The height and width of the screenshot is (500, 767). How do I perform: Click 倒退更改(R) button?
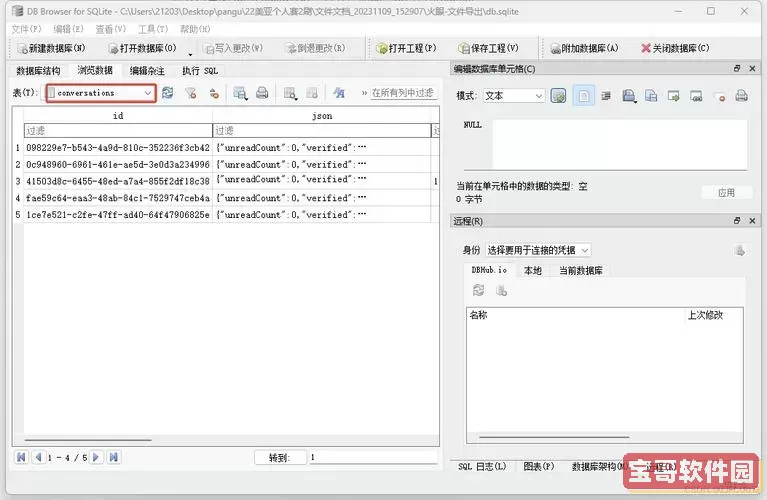(x=316, y=48)
